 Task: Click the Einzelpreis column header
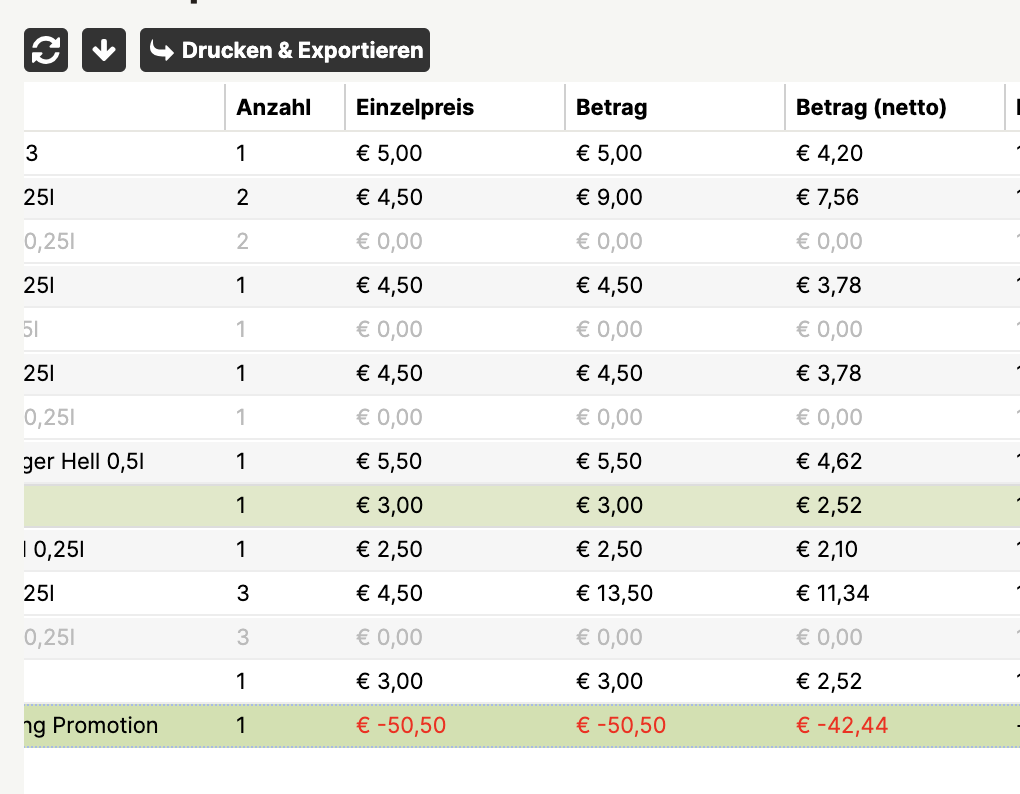(x=414, y=107)
